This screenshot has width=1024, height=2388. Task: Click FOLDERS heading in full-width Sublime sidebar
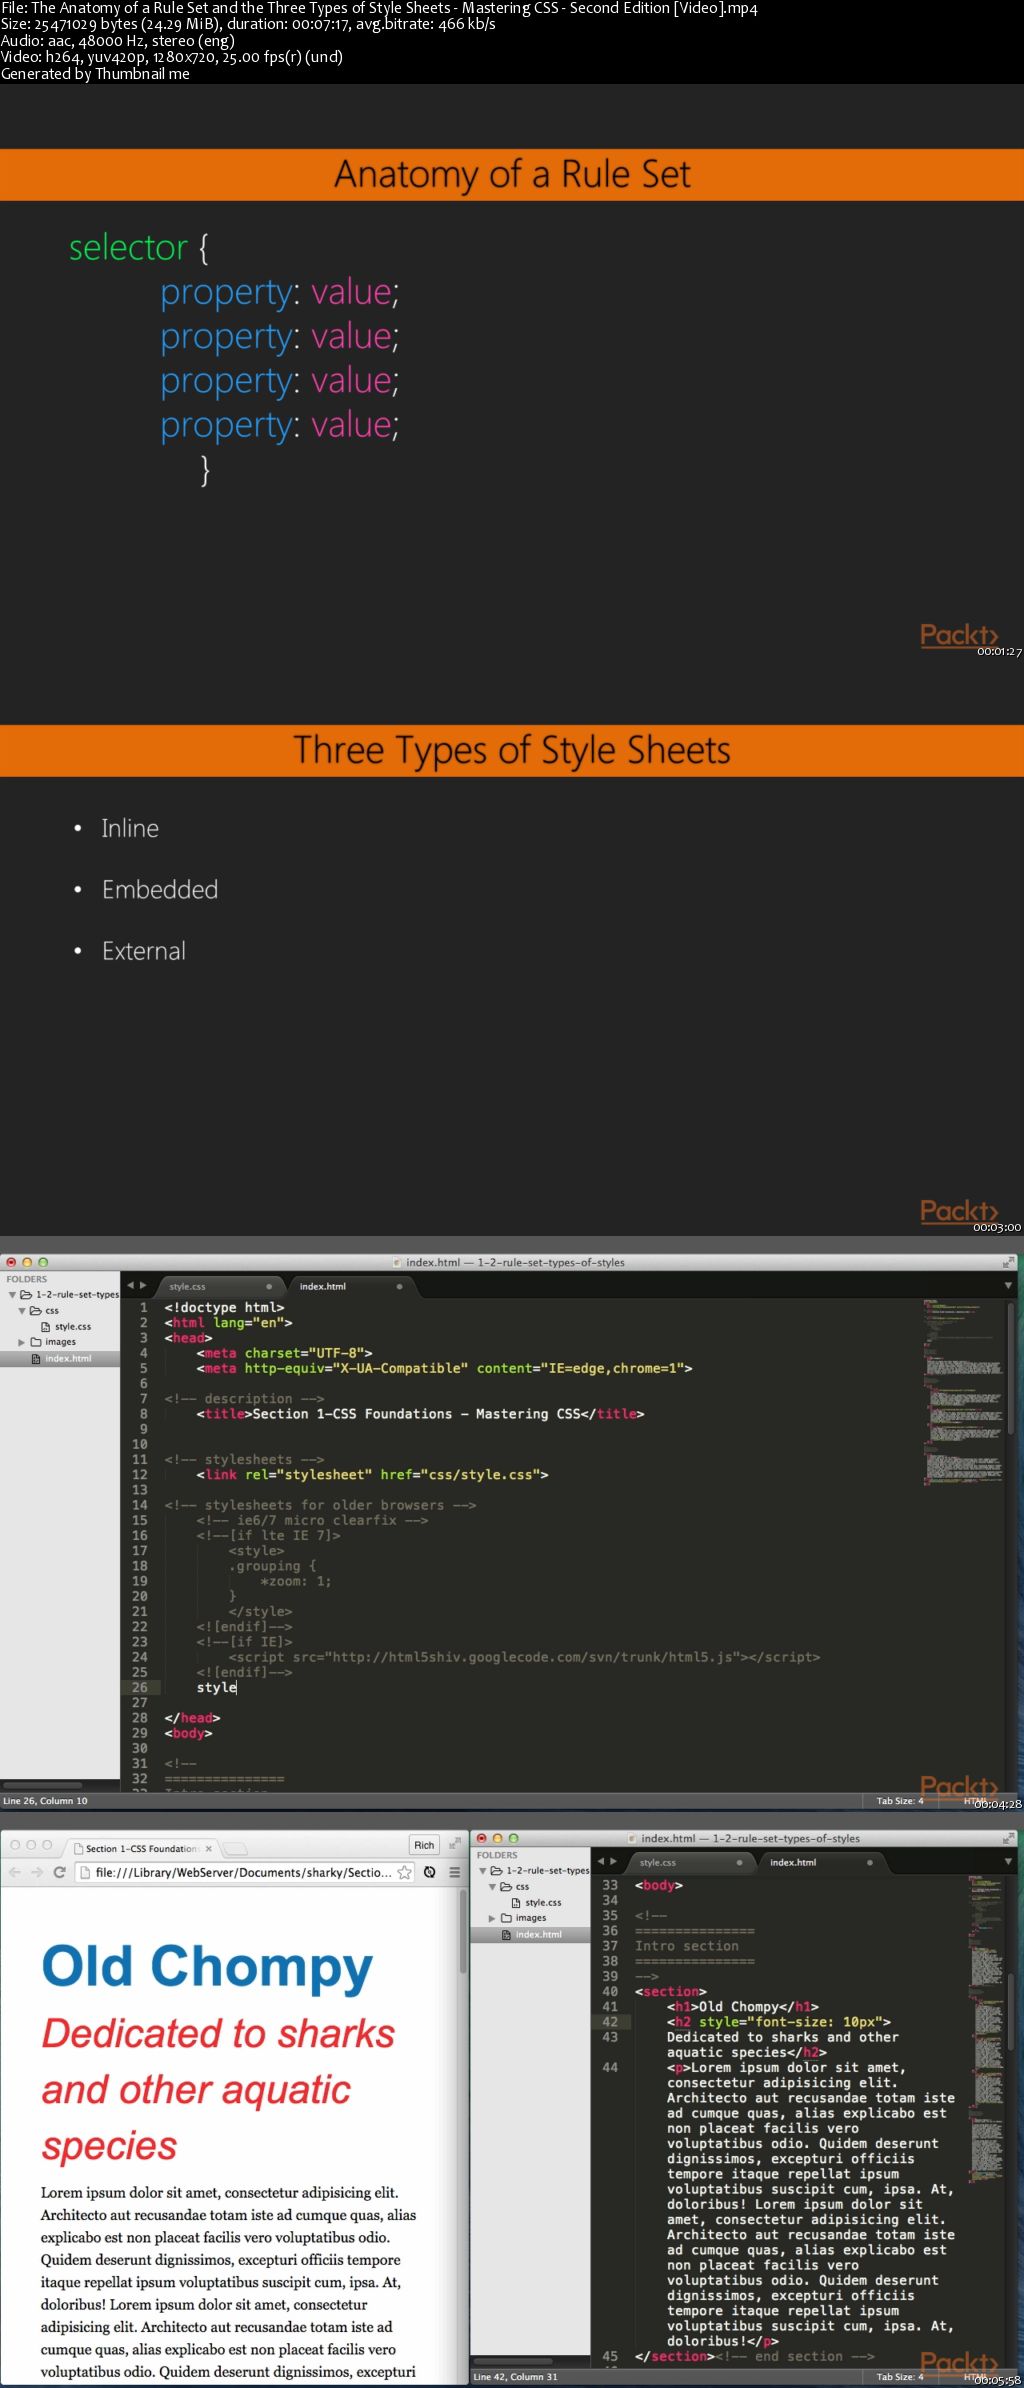tap(27, 1279)
